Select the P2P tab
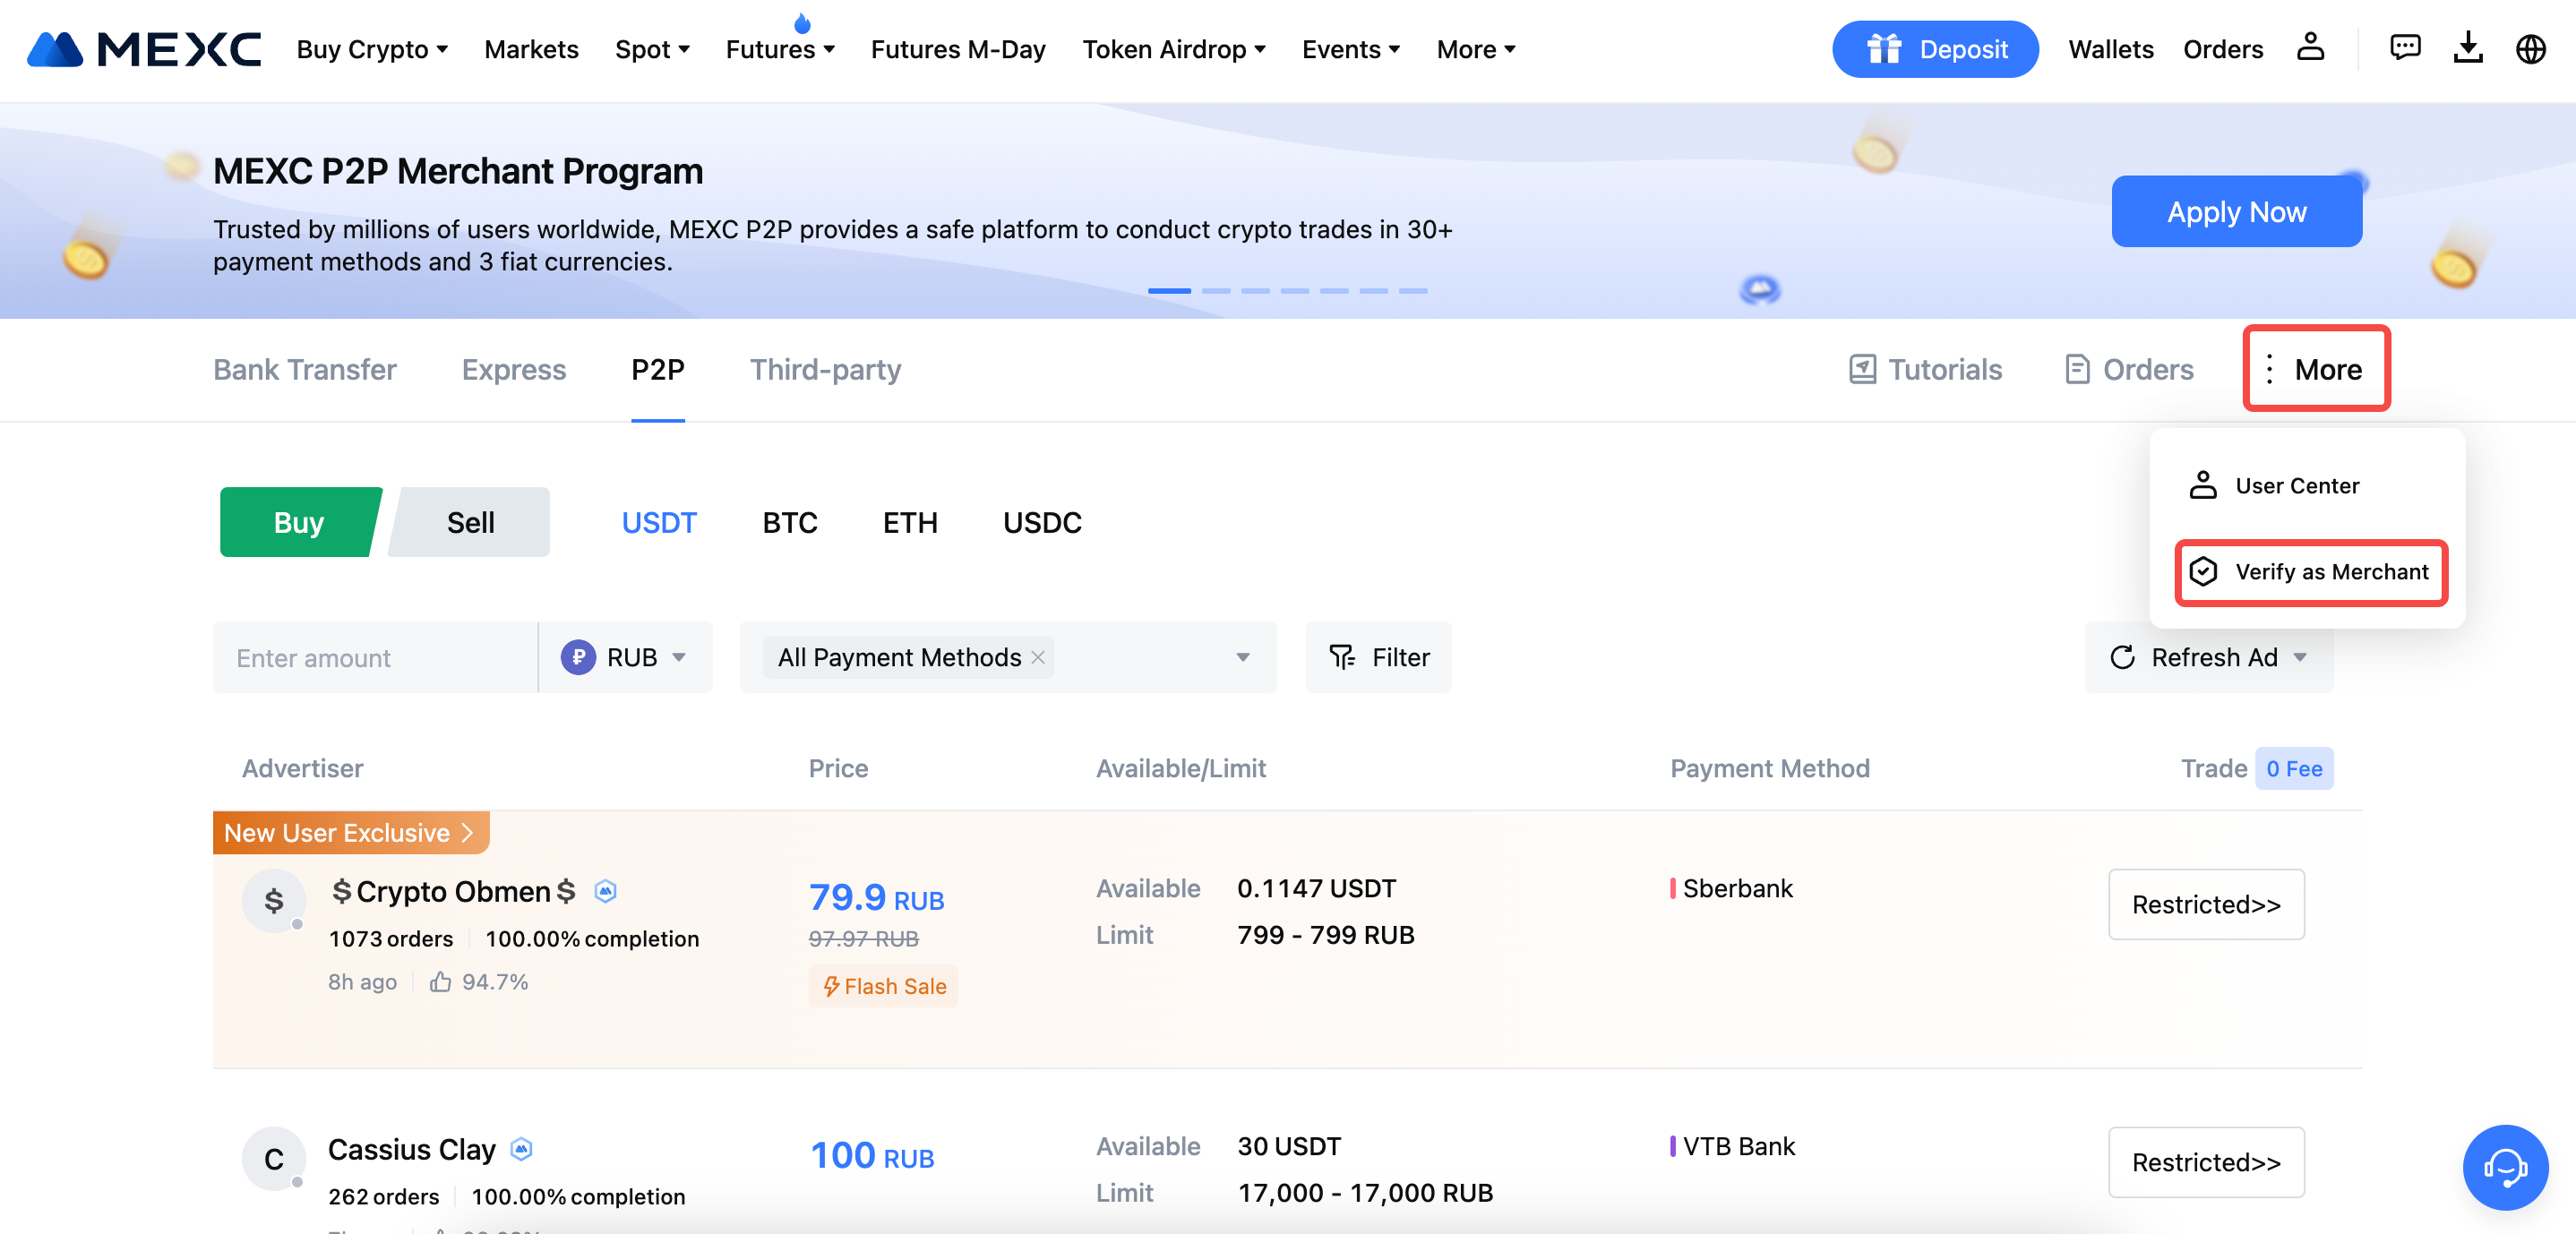Viewport: 2576px width, 1234px height. click(x=658, y=369)
